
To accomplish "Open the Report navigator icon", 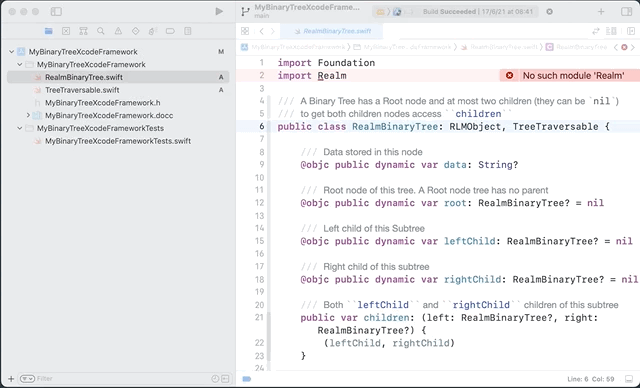I will (x=188, y=31).
